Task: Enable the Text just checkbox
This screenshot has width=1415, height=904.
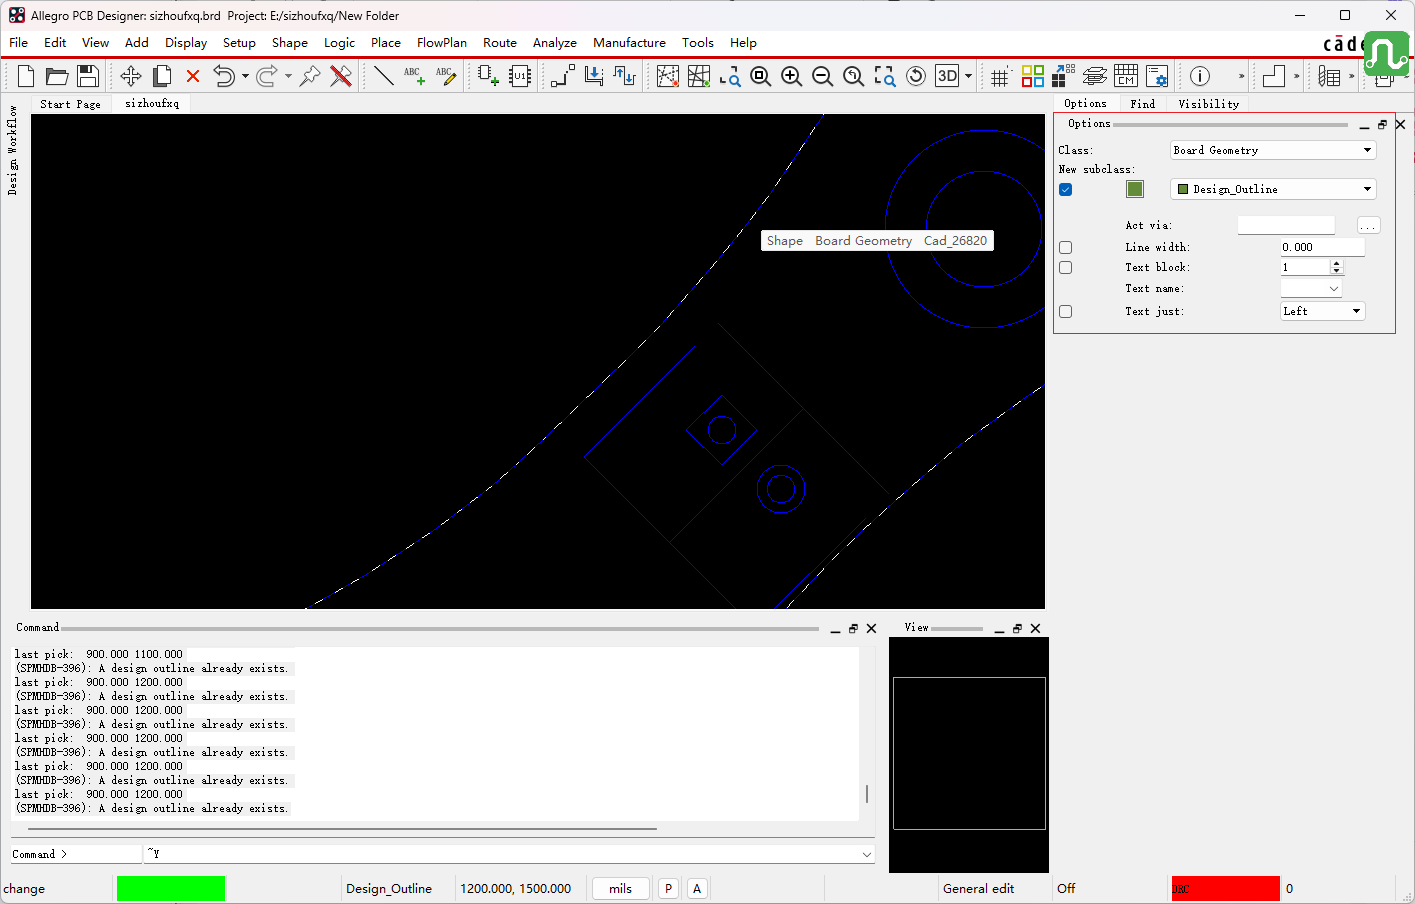Action: point(1065,311)
